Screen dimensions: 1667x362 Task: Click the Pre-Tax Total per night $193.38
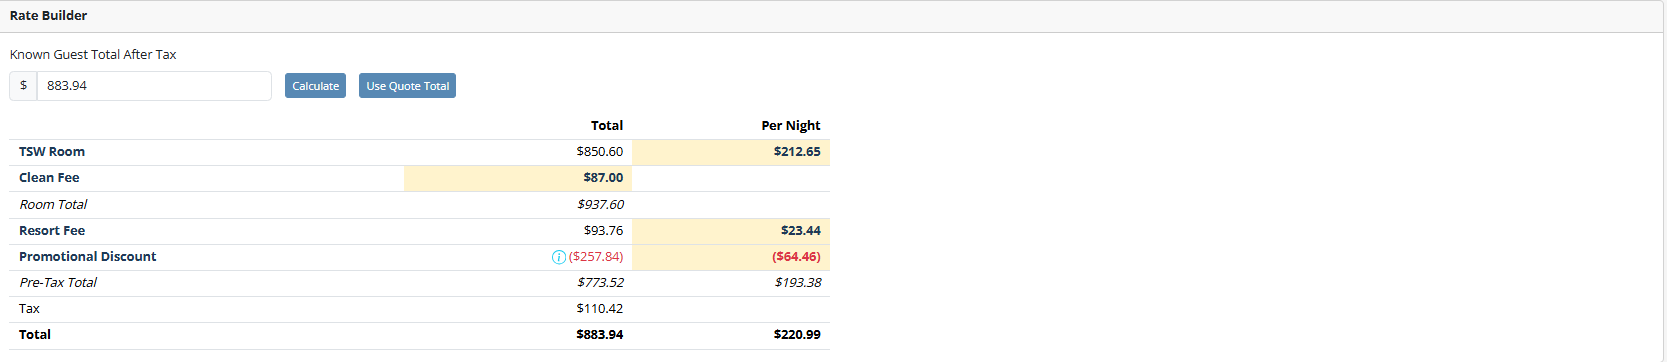[x=798, y=283]
